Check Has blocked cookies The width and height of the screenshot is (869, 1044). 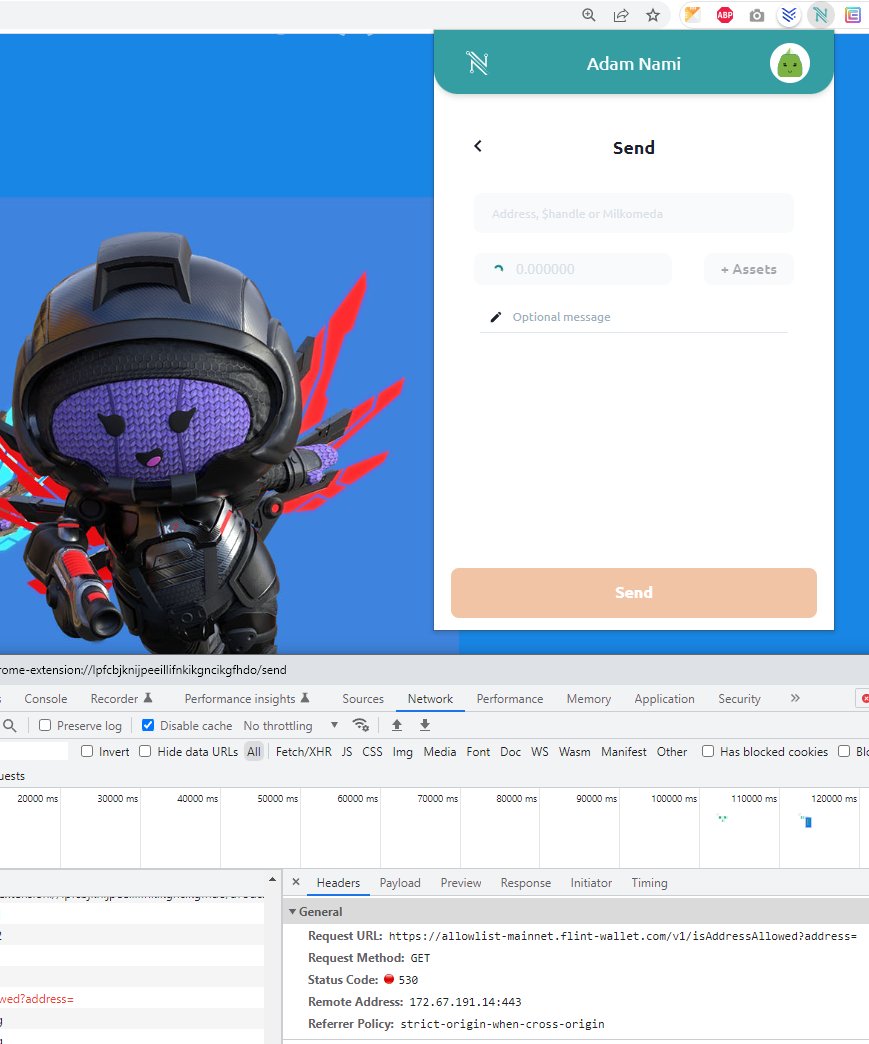pyautogui.click(x=708, y=751)
